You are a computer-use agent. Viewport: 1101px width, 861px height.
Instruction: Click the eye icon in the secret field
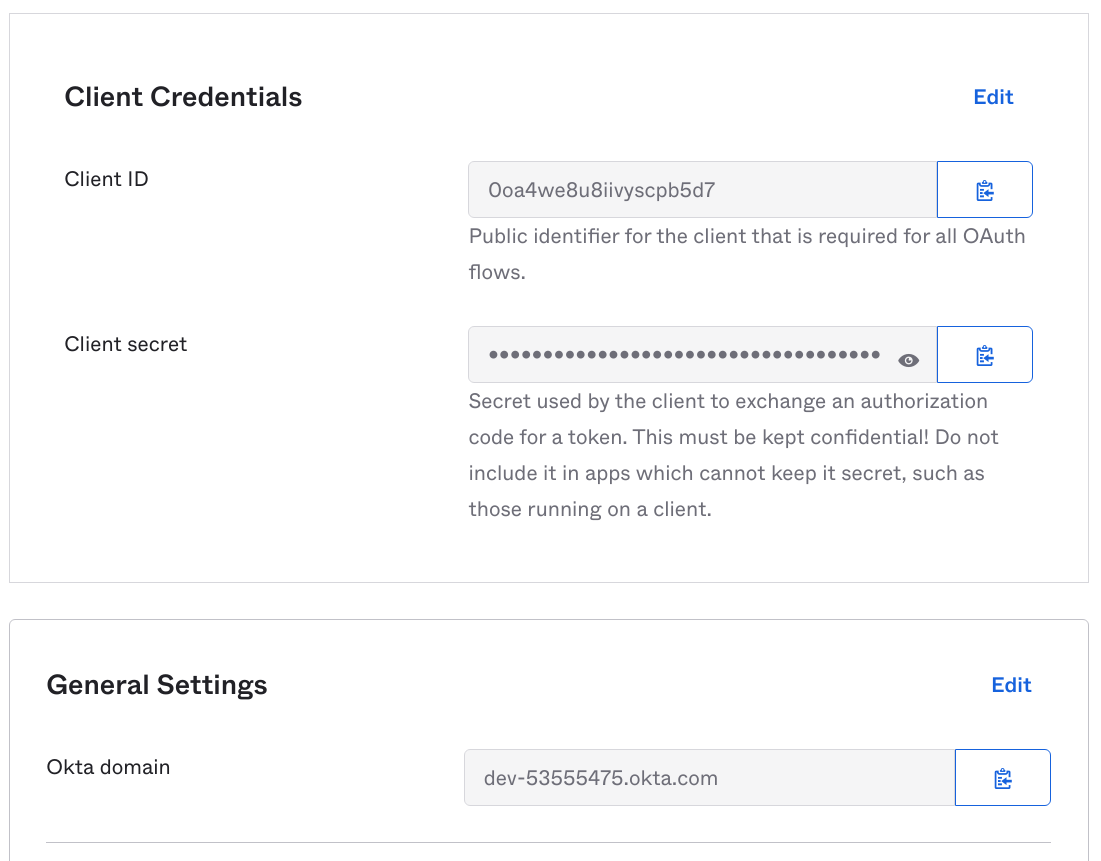click(x=908, y=359)
